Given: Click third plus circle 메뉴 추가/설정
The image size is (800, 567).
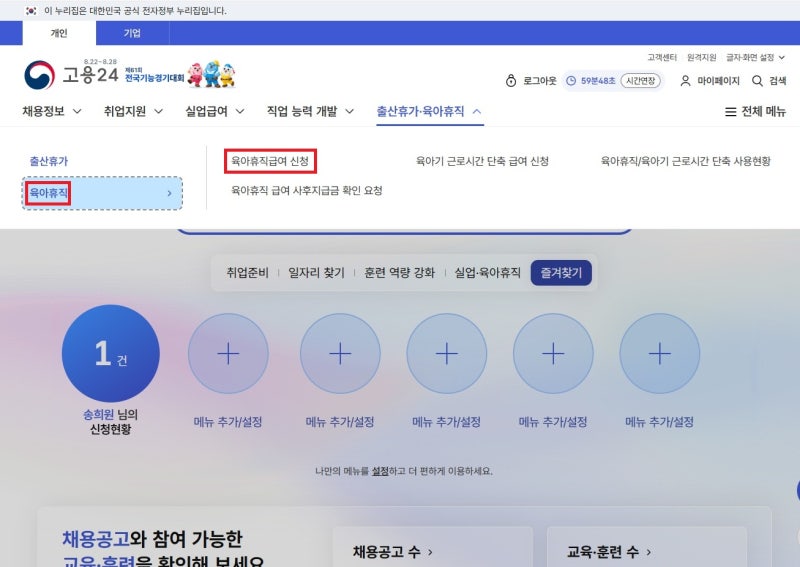Looking at the screenshot, I should coord(446,354).
